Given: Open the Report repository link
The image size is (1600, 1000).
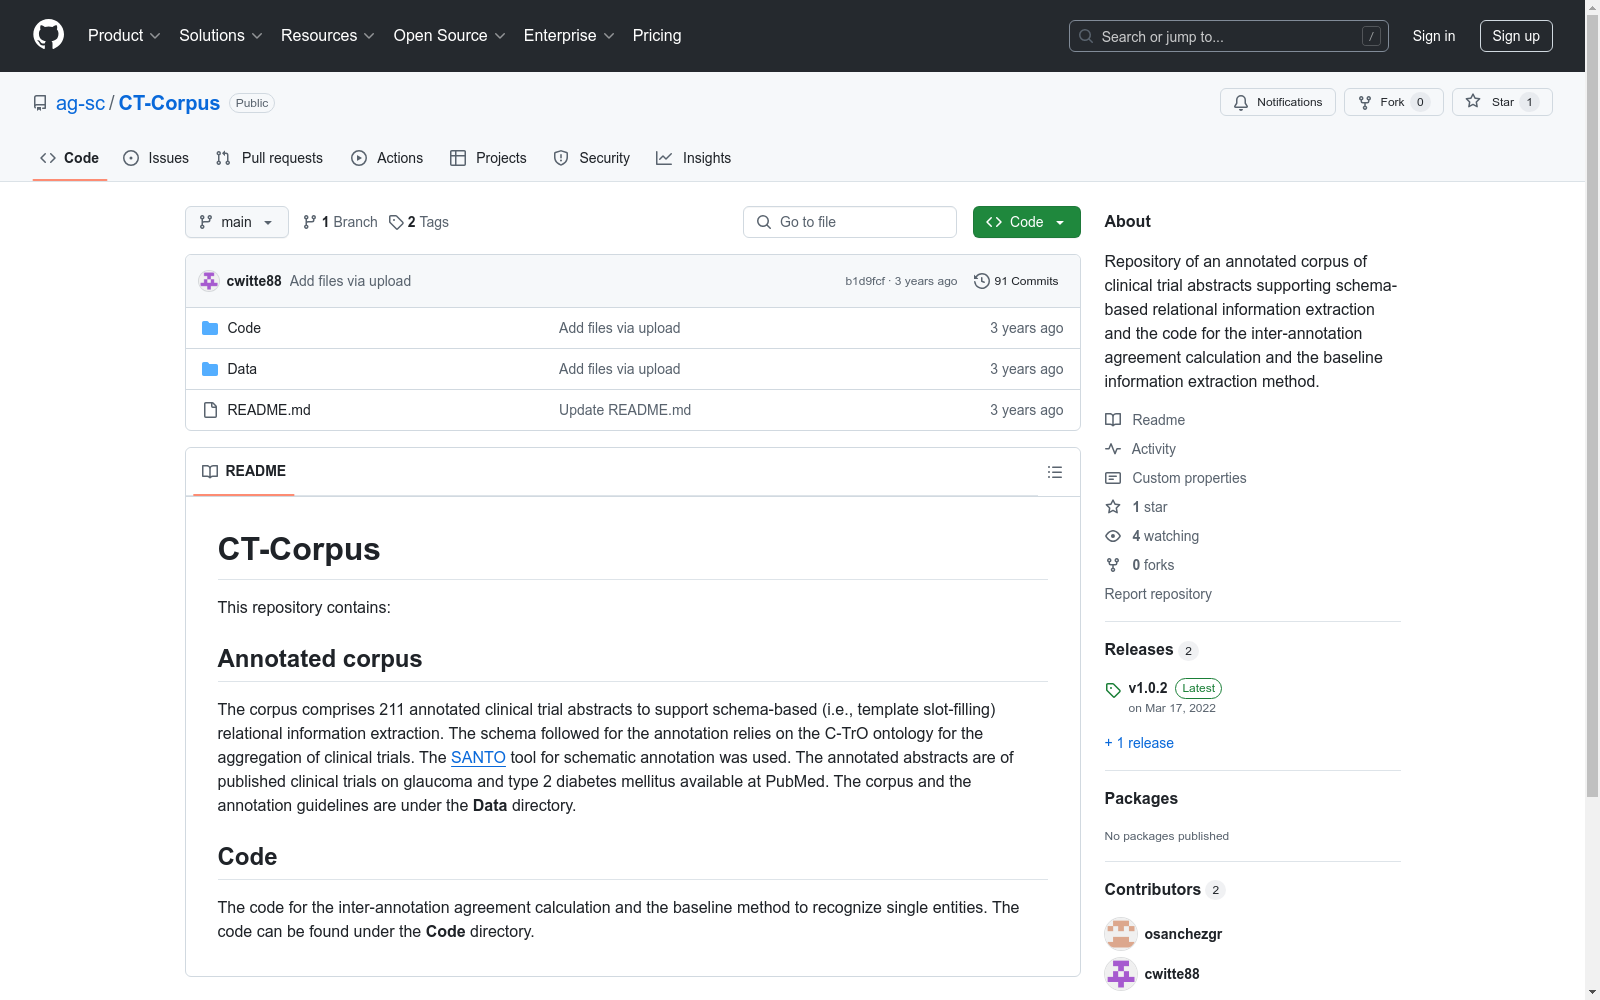Looking at the screenshot, I should click(x=1158, y=594).
